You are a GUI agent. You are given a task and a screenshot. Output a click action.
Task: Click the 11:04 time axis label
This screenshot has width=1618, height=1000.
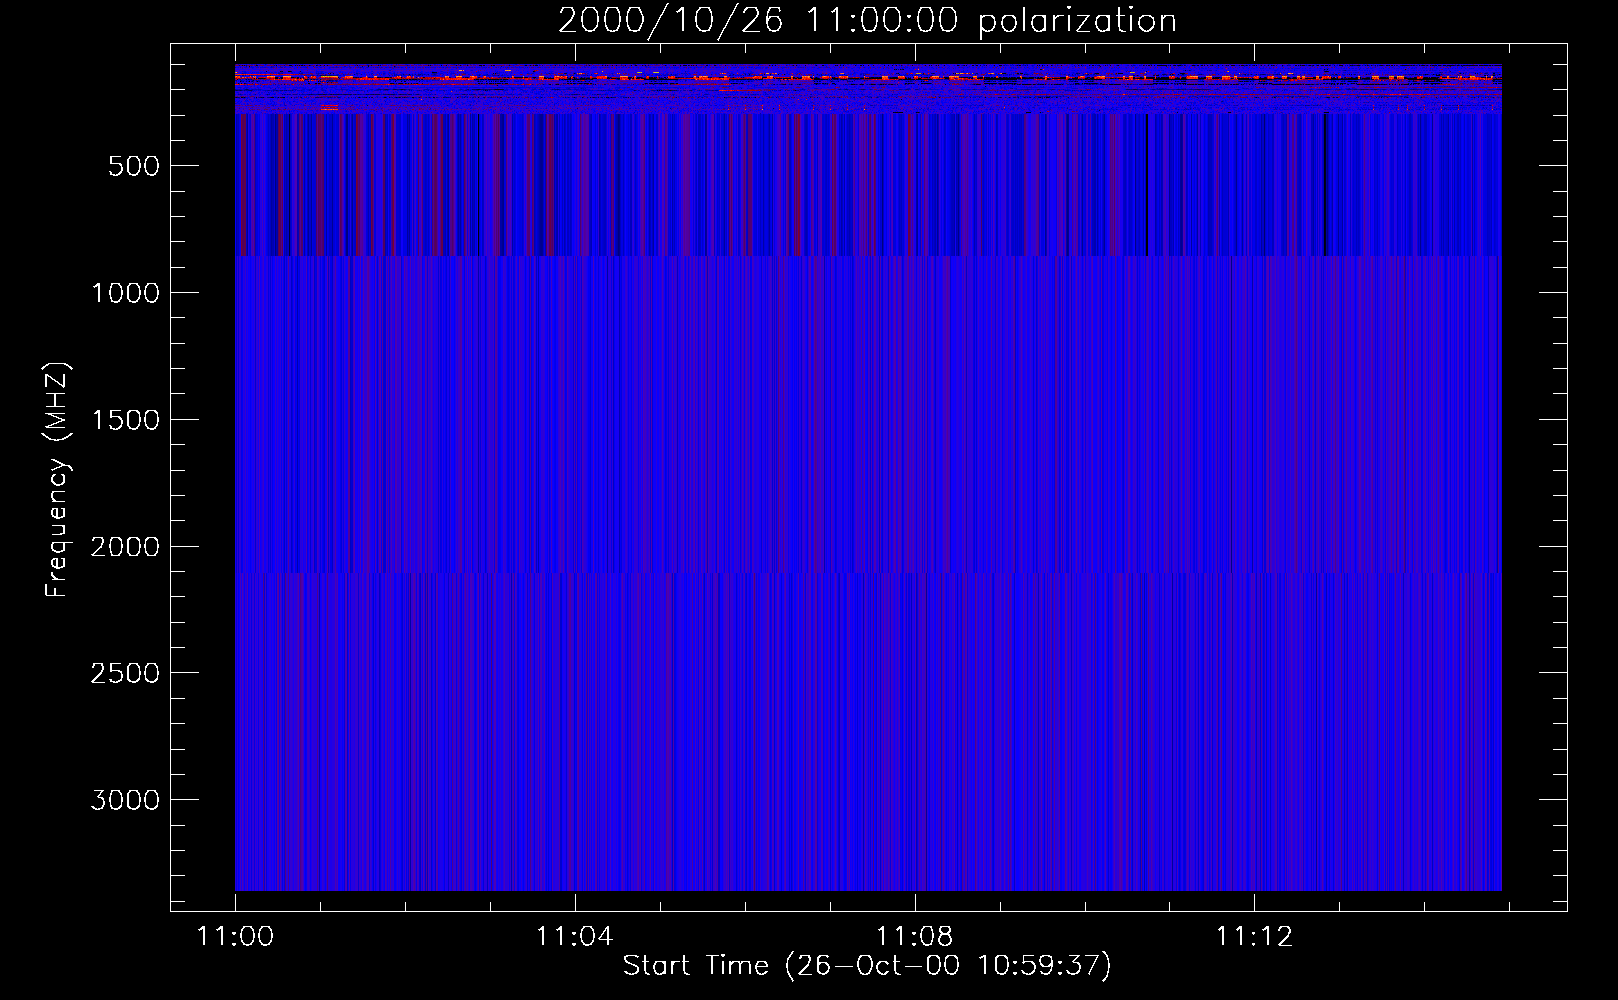(574, 936)
